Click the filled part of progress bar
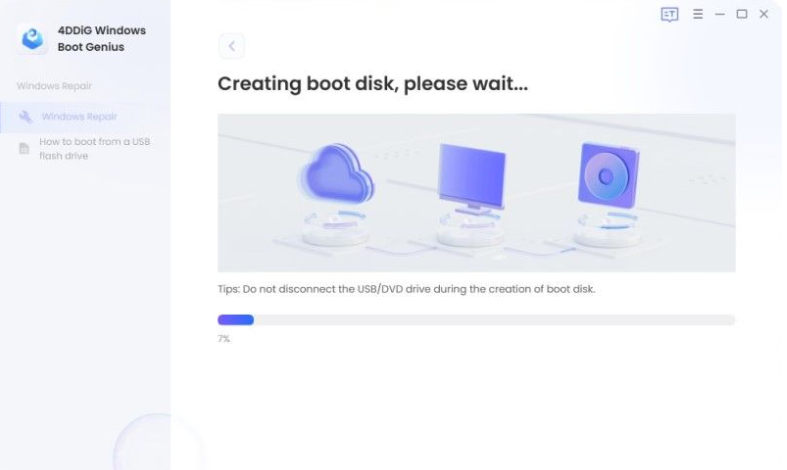Viewport: 787px width, 470px height. pyautogui.click(x=235, y=320)
